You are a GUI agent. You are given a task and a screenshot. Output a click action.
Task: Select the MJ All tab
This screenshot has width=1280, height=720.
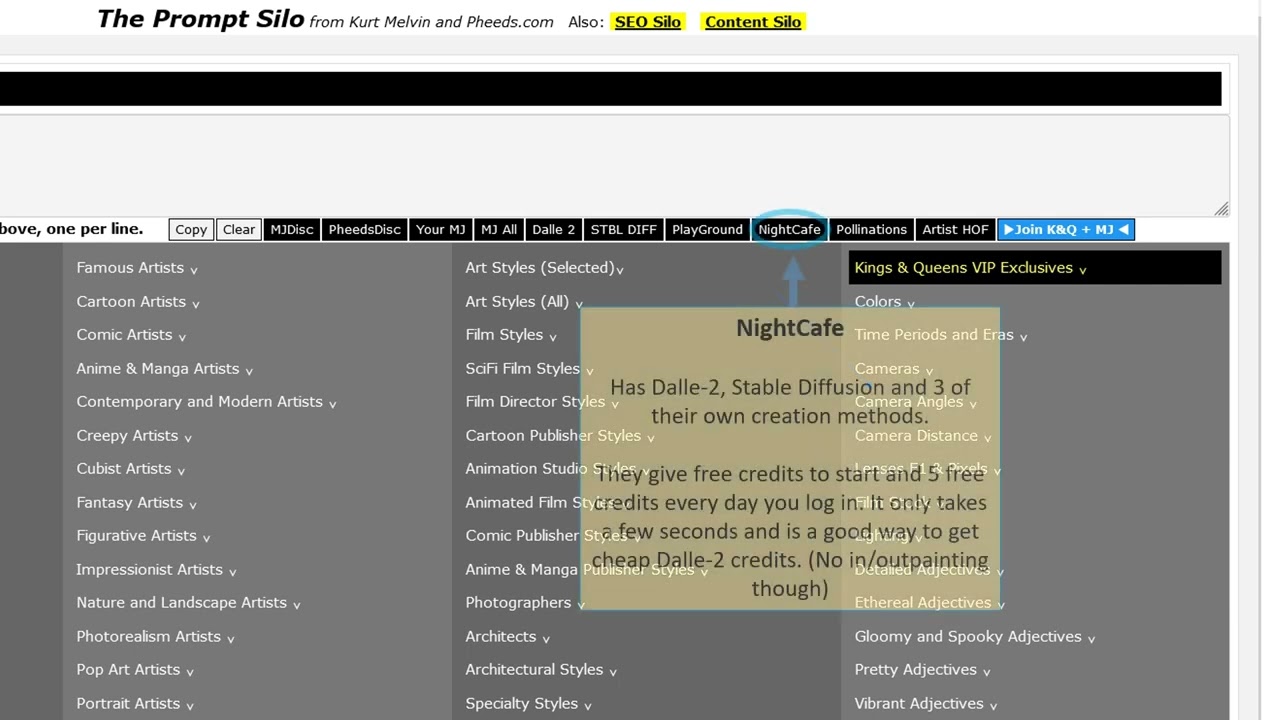499,230
